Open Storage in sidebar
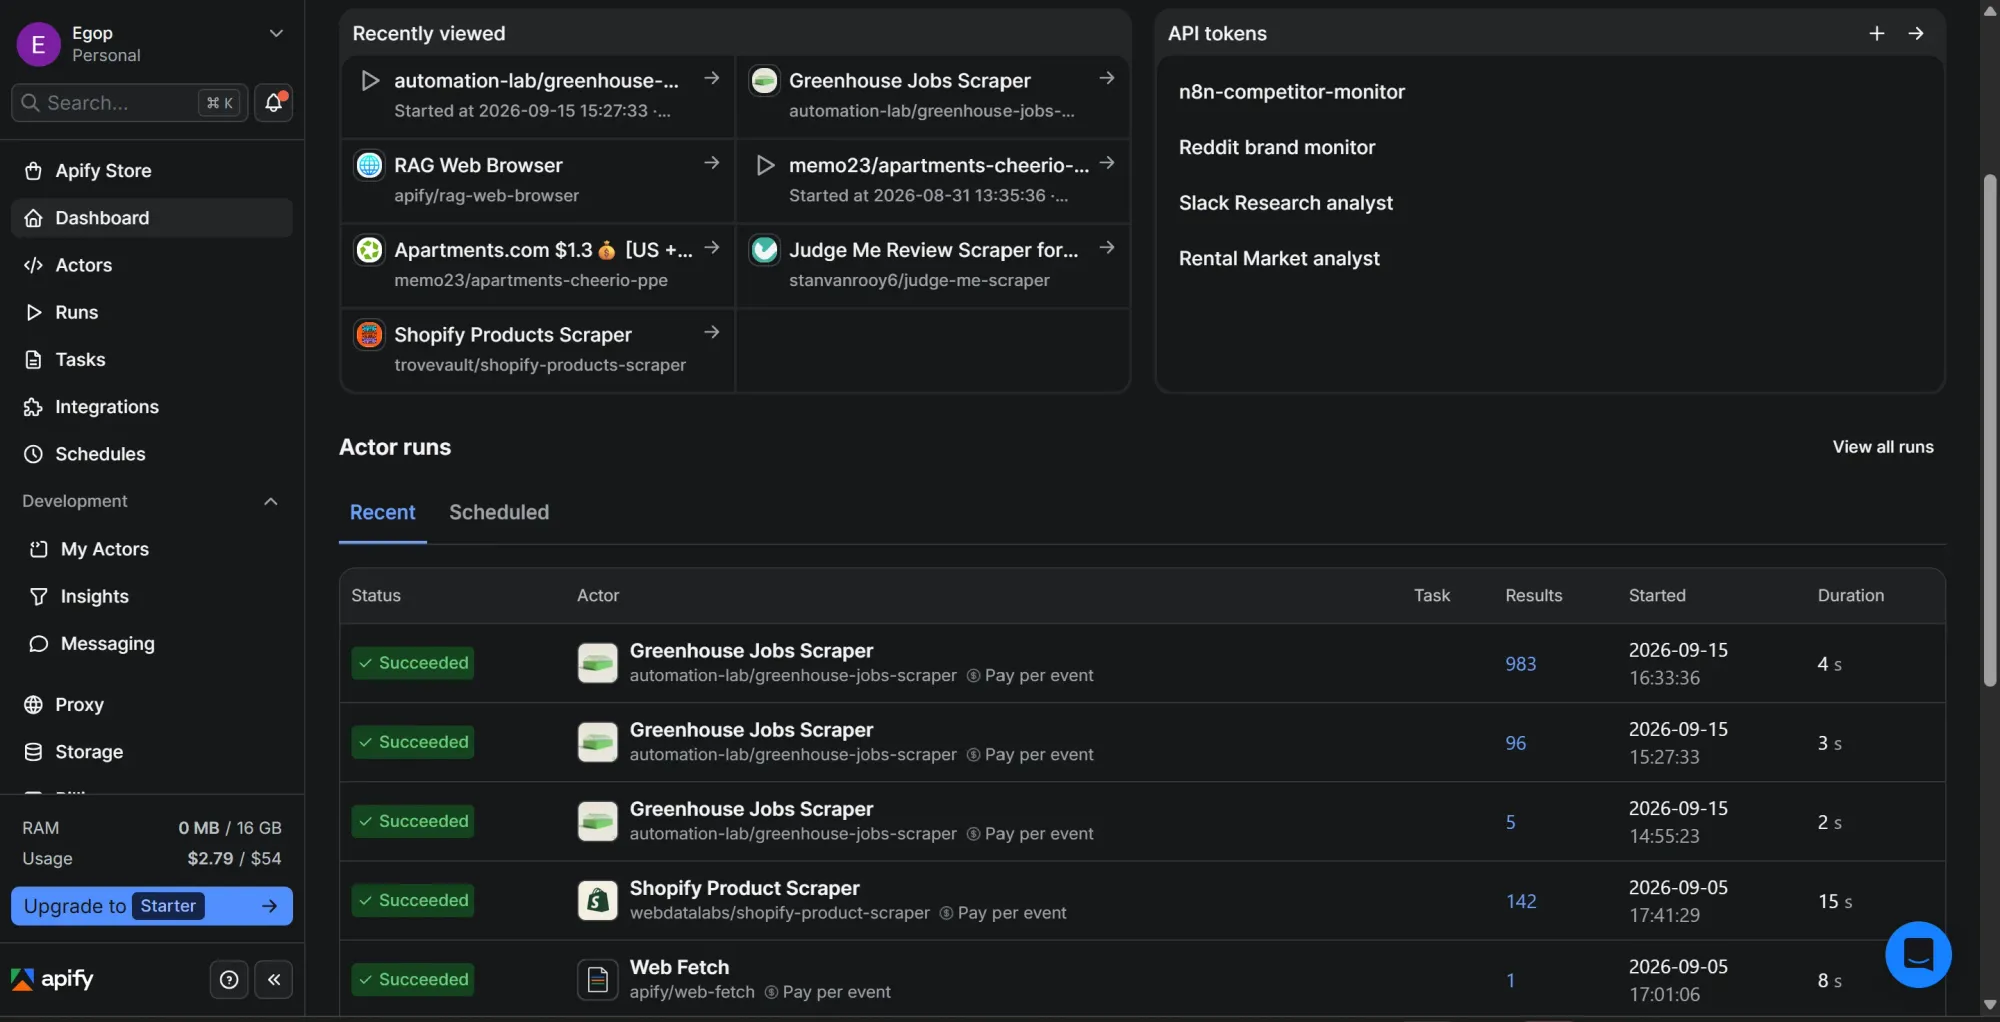Viewport: 2000px width, 1022px height. point(152,752)
